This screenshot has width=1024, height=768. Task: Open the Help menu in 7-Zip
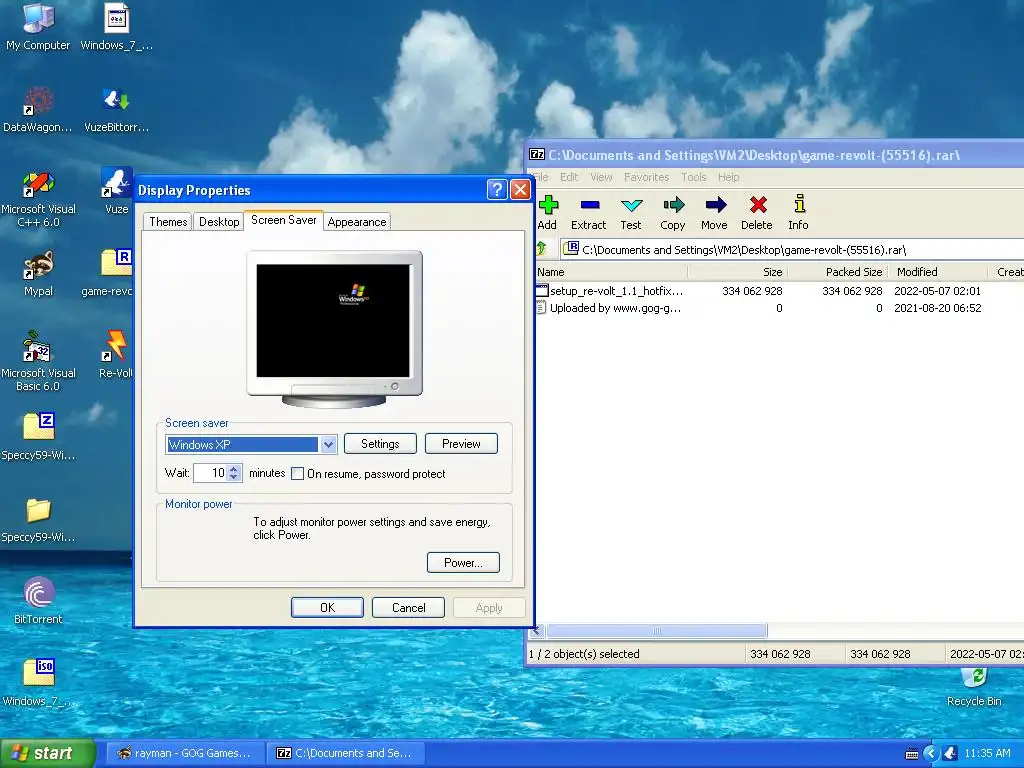click(x=728, y=177)
